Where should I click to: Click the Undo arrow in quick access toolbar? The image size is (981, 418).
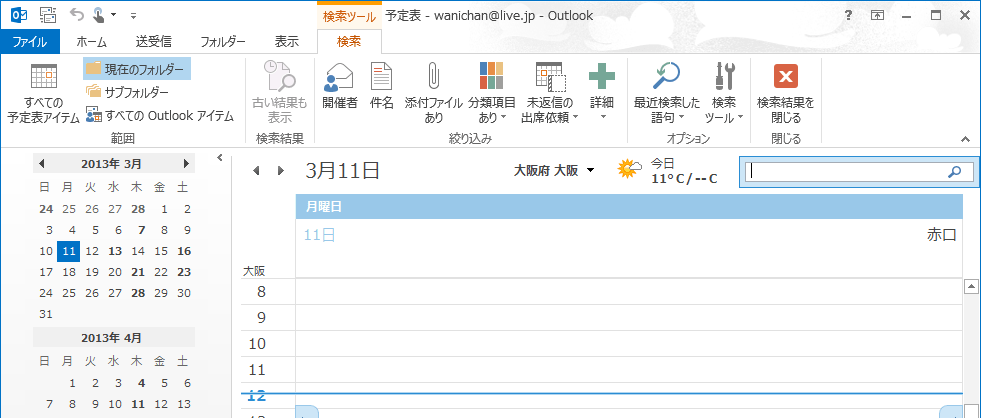point(76,15)
